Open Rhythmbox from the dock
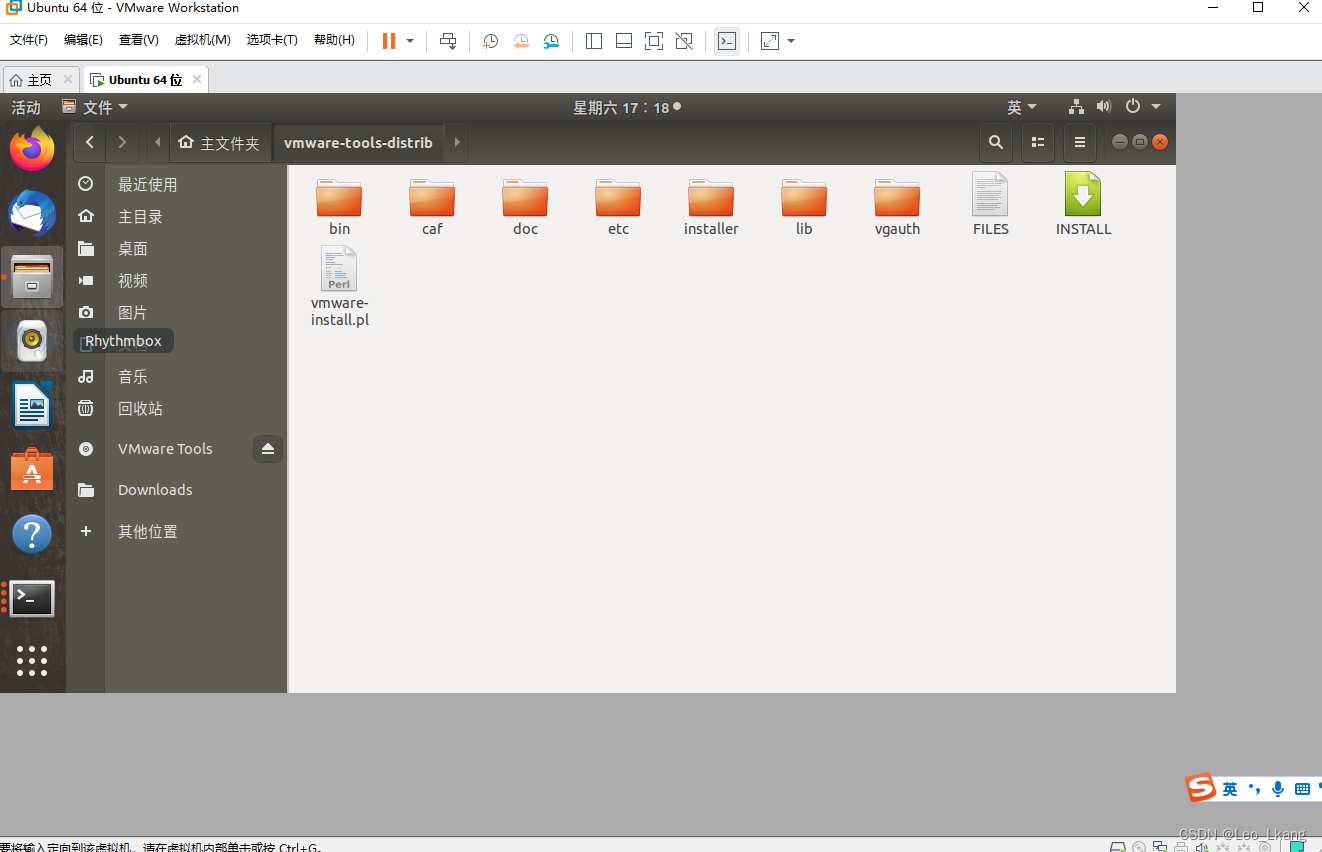 (32, 341)
